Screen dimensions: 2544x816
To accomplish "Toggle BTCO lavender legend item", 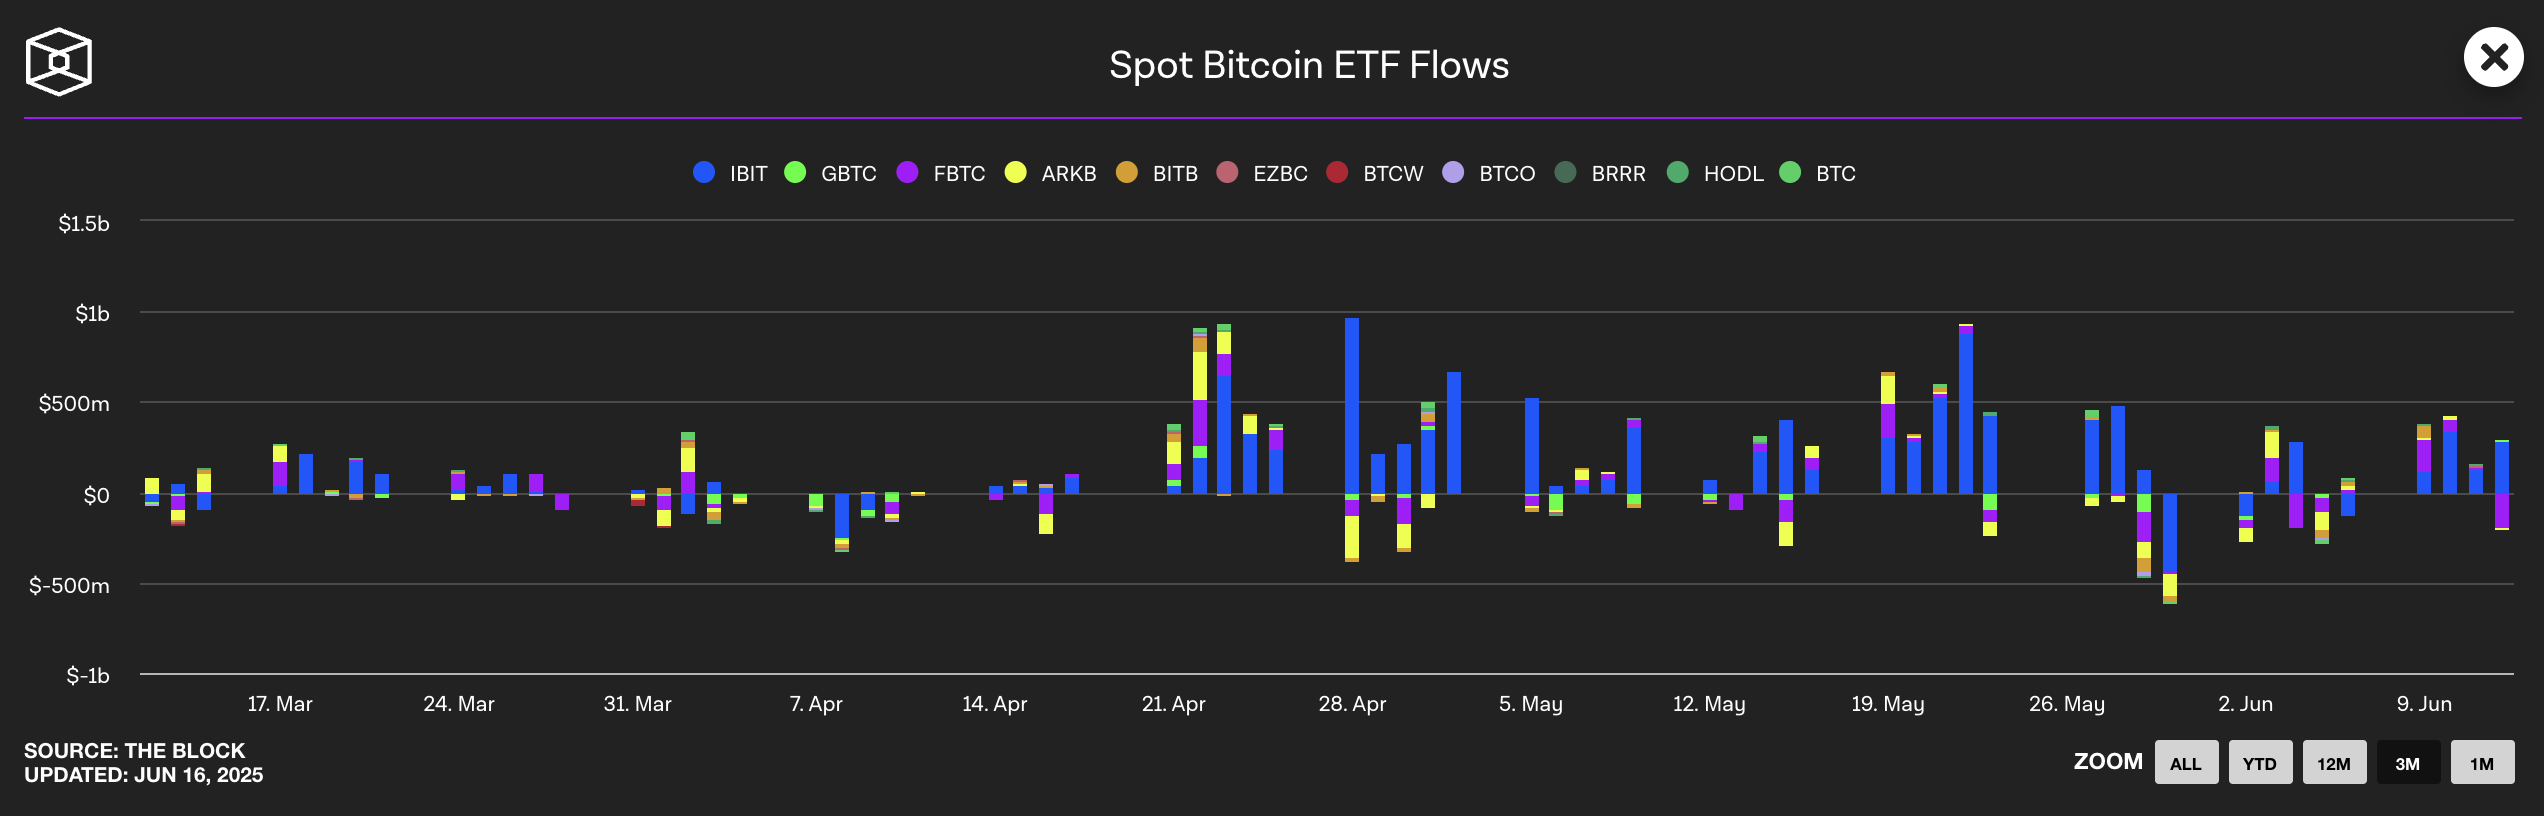I will click(x=1489, y=172).
